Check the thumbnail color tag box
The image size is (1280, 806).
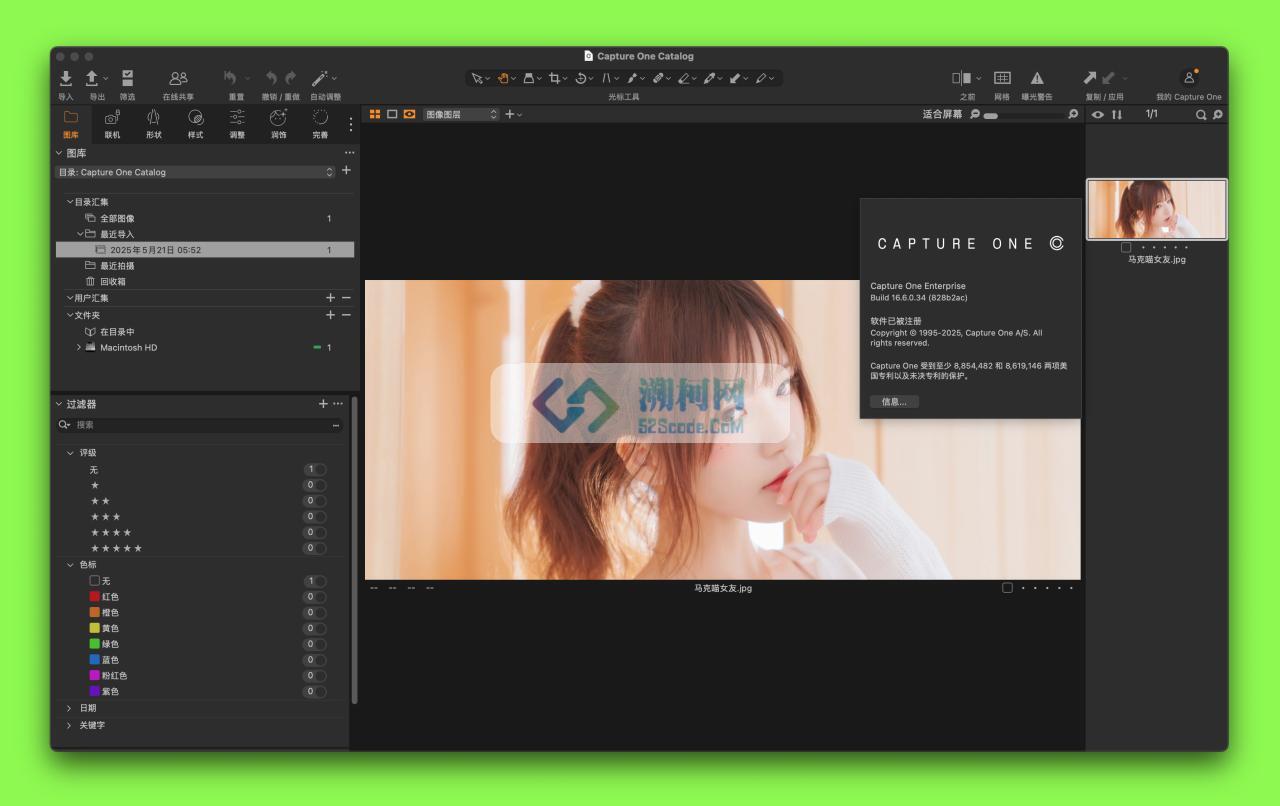tap(1126, 247)
